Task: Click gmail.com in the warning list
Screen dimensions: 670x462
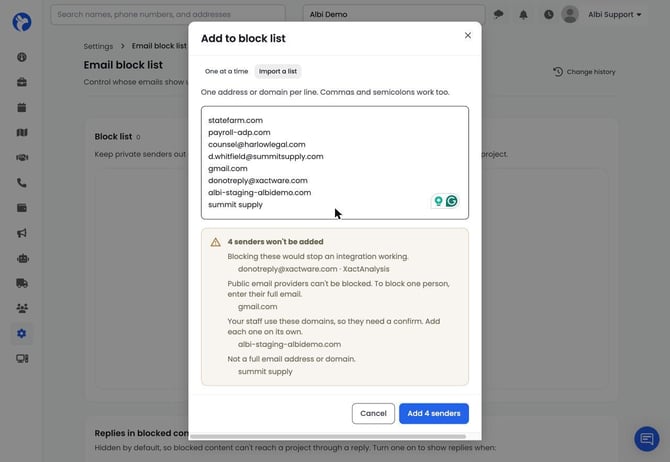Action: pos(258,307)
